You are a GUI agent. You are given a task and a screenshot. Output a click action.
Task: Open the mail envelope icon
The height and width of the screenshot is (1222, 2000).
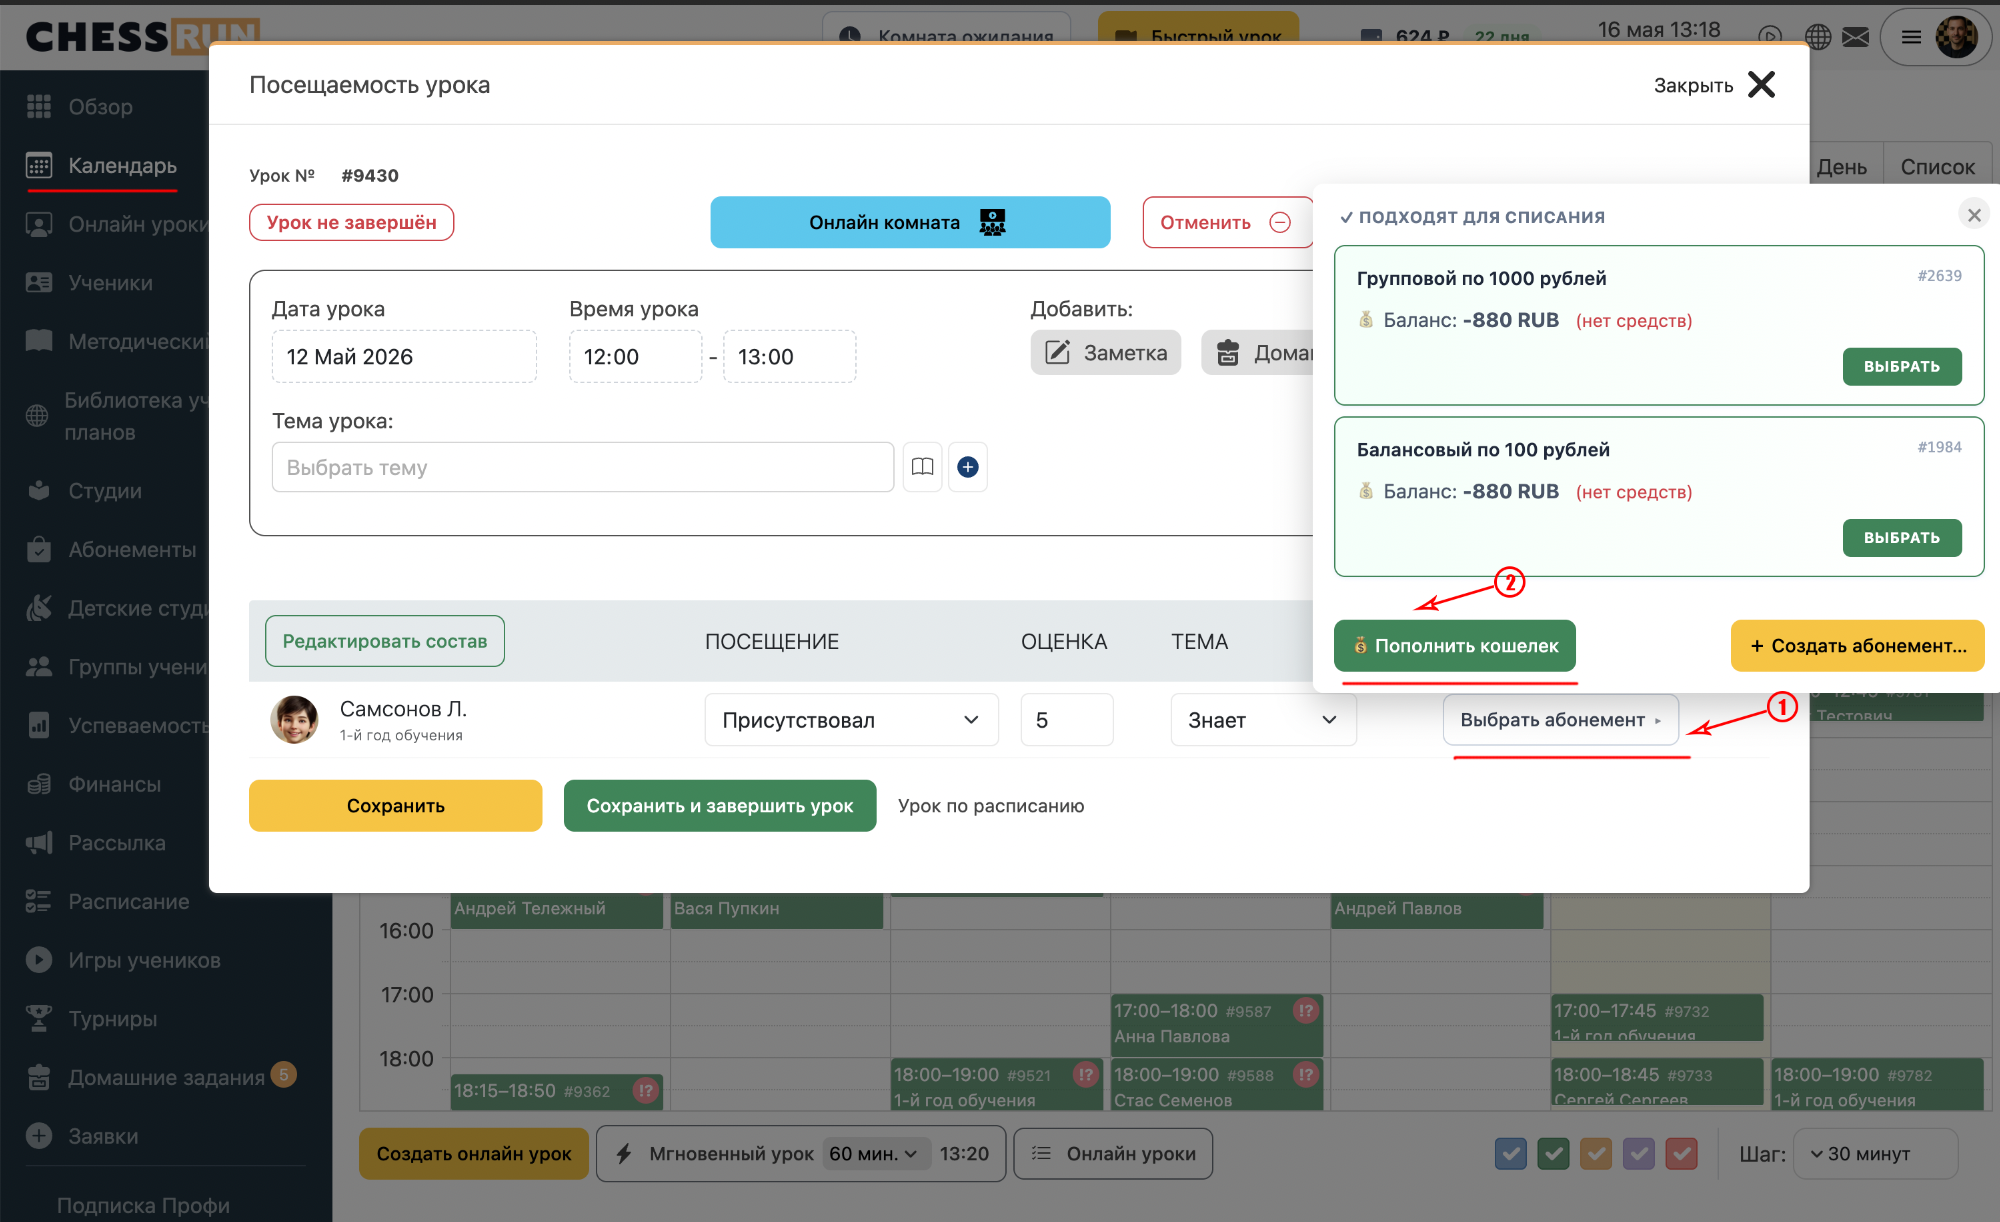[x=1855, y=38]
